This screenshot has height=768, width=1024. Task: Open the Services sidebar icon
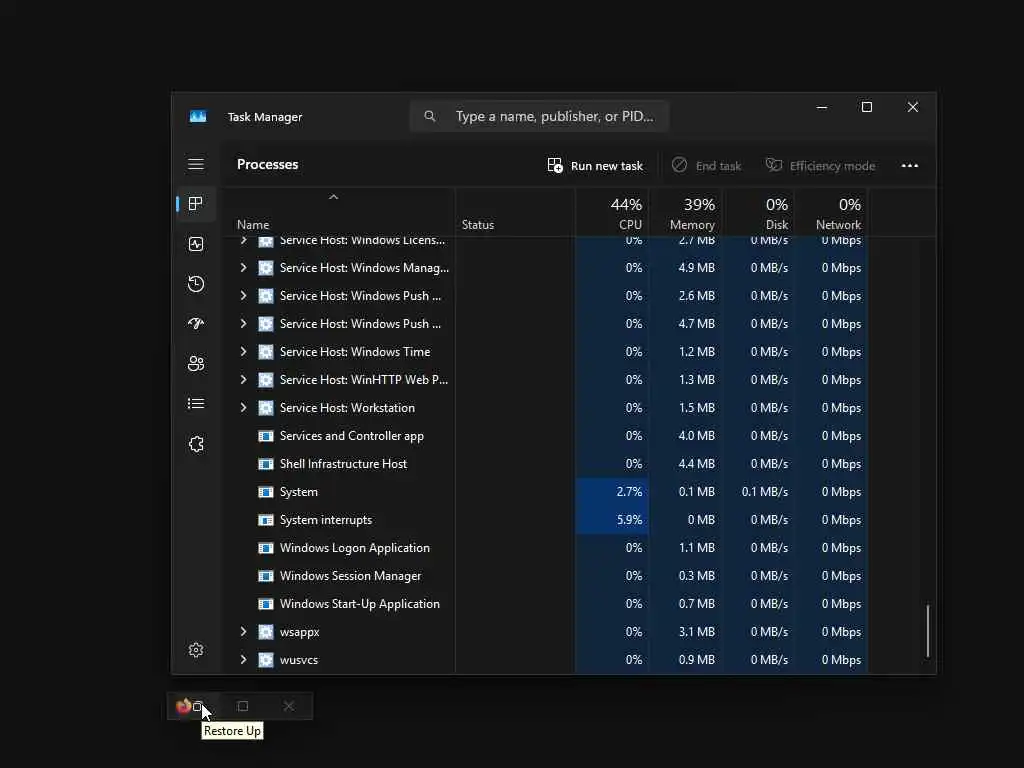(x=196, y=444)
